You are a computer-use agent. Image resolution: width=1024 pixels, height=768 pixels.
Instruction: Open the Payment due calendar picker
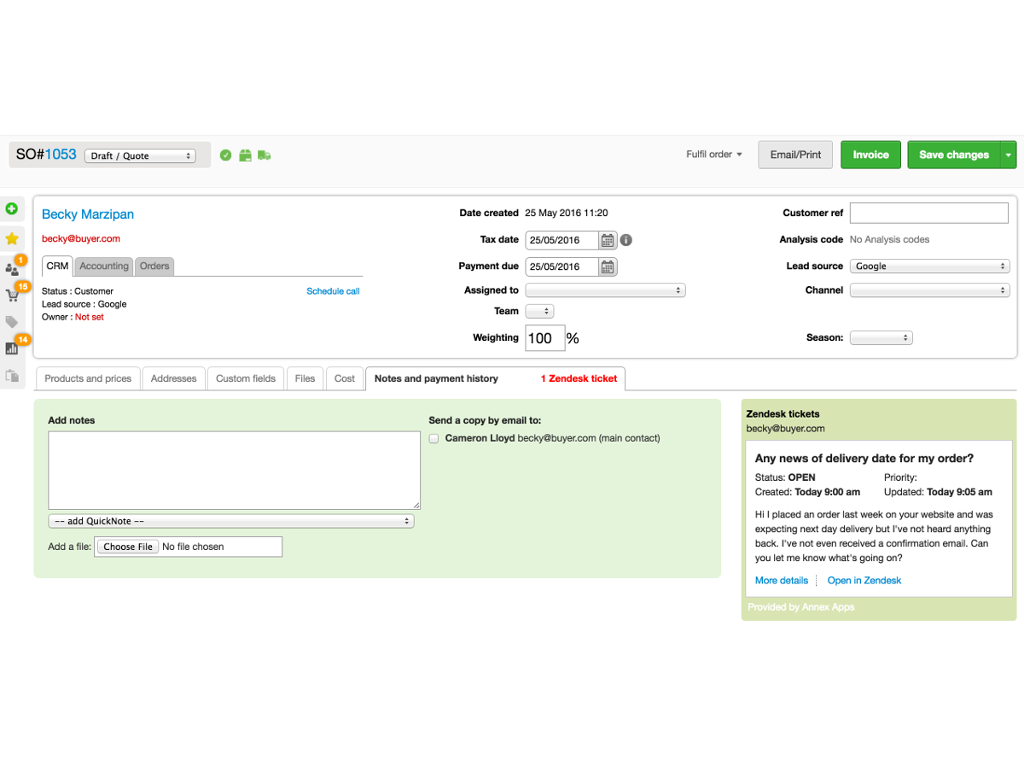(607, 267)
